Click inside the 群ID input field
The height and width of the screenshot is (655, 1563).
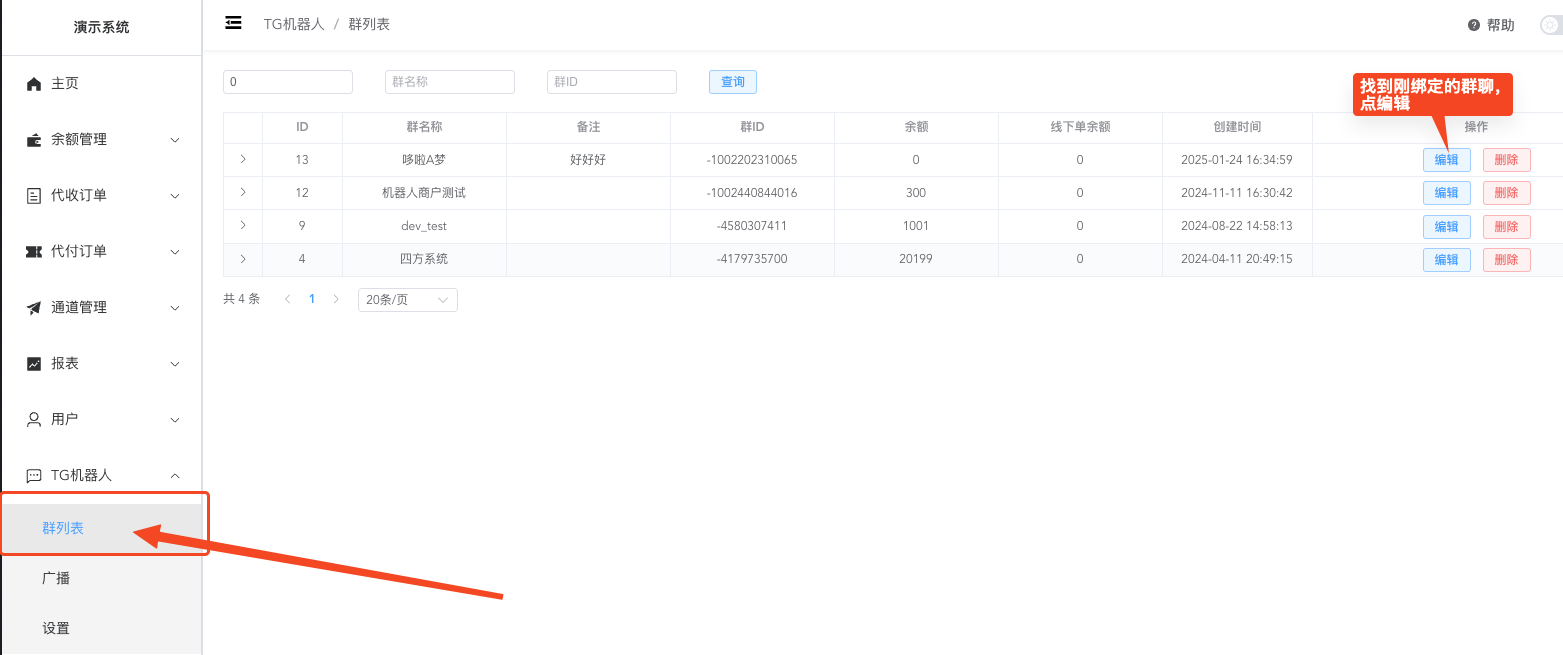(x=611, y=81)
